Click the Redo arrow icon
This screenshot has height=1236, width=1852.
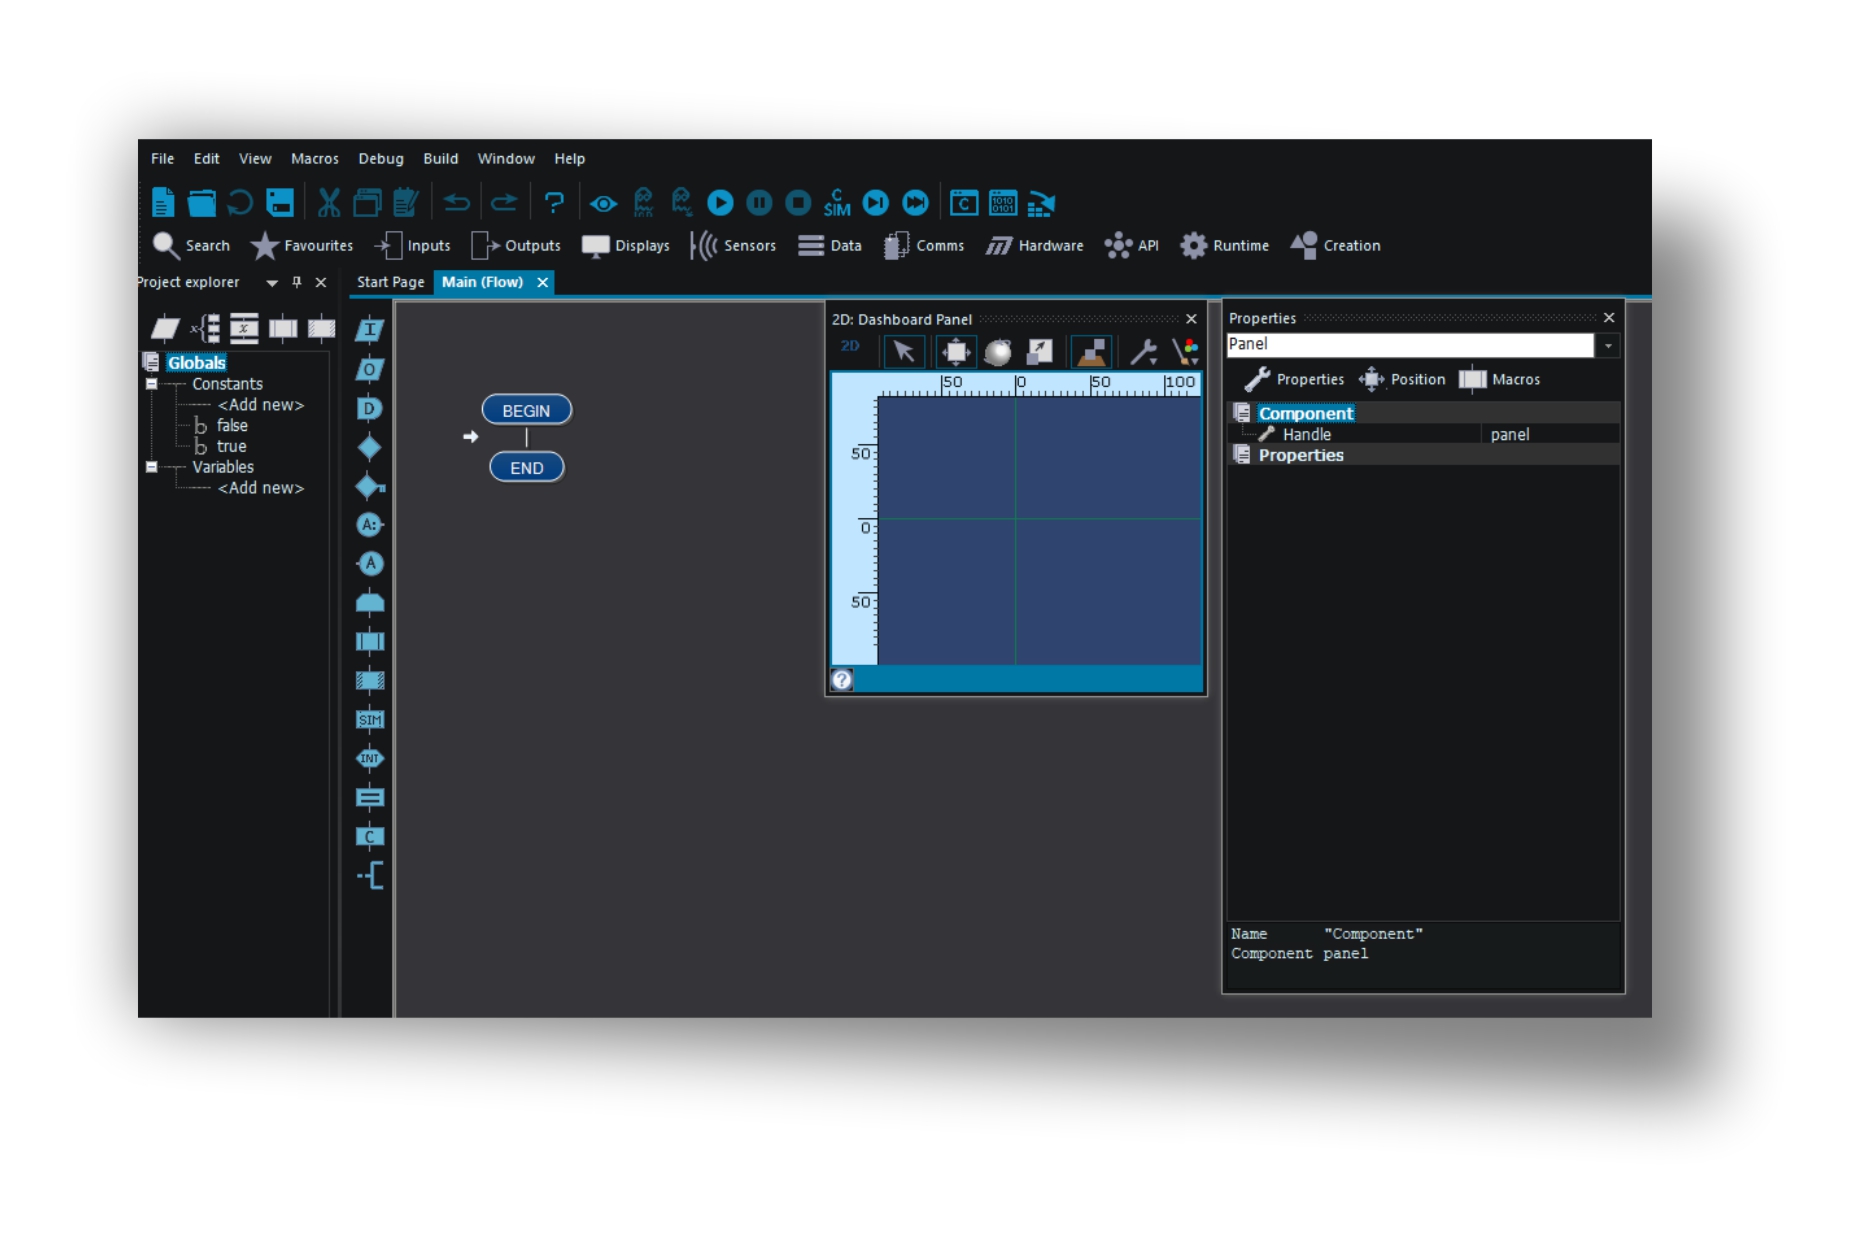(504, 203)
